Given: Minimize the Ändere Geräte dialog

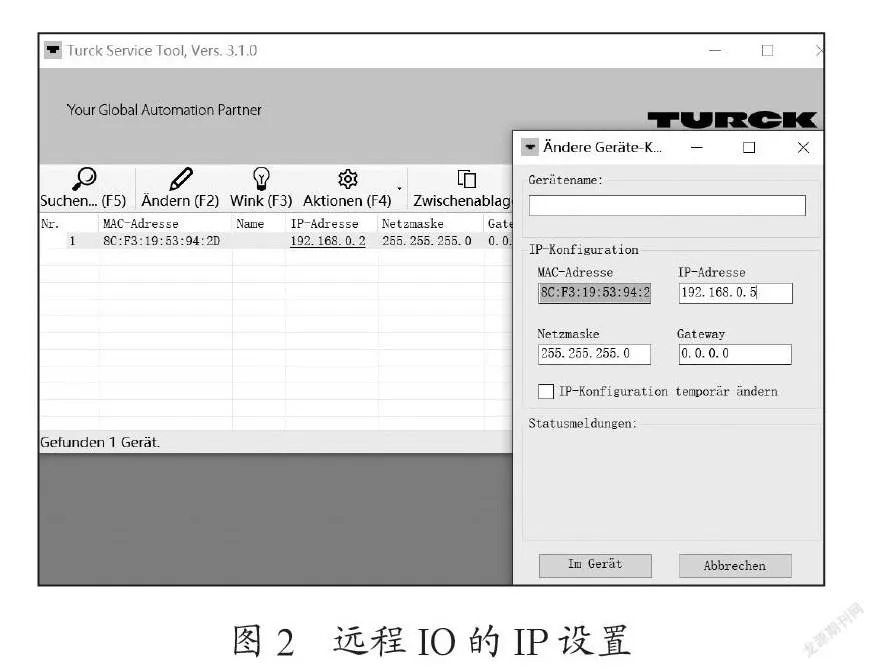Looking at the screenshot, I should (x=696, y=147).
